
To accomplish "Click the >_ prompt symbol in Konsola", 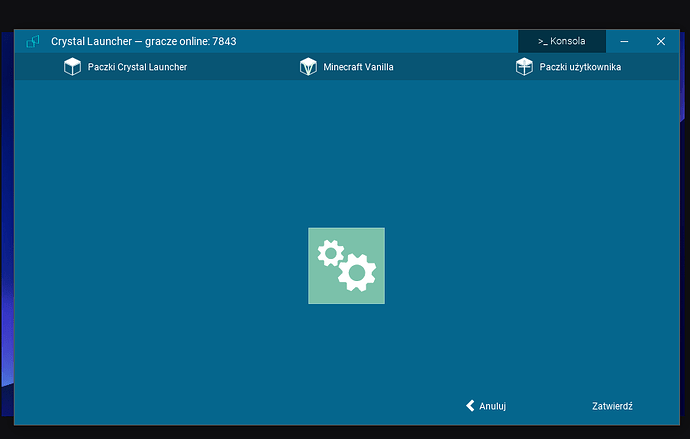I will tap(542, 42).
